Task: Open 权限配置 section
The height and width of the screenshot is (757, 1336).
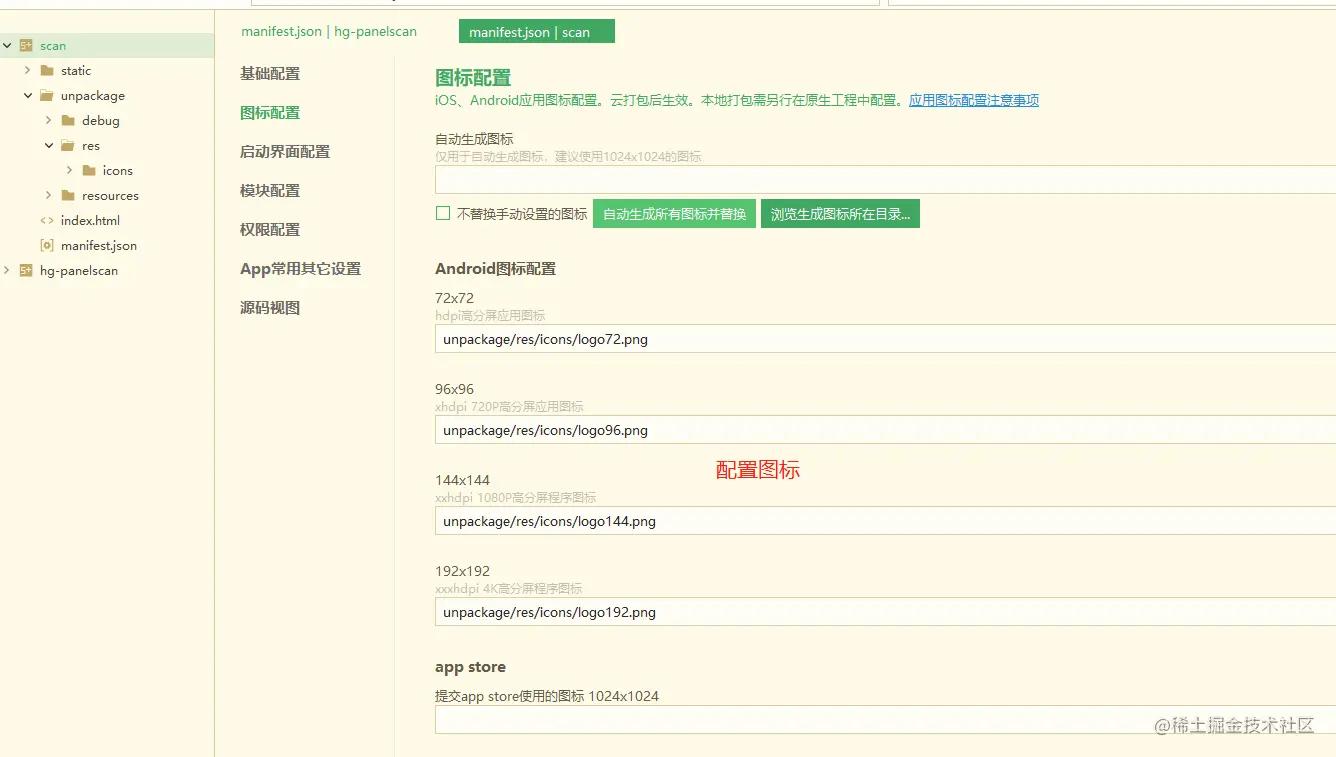Action: tap(270, 230)
